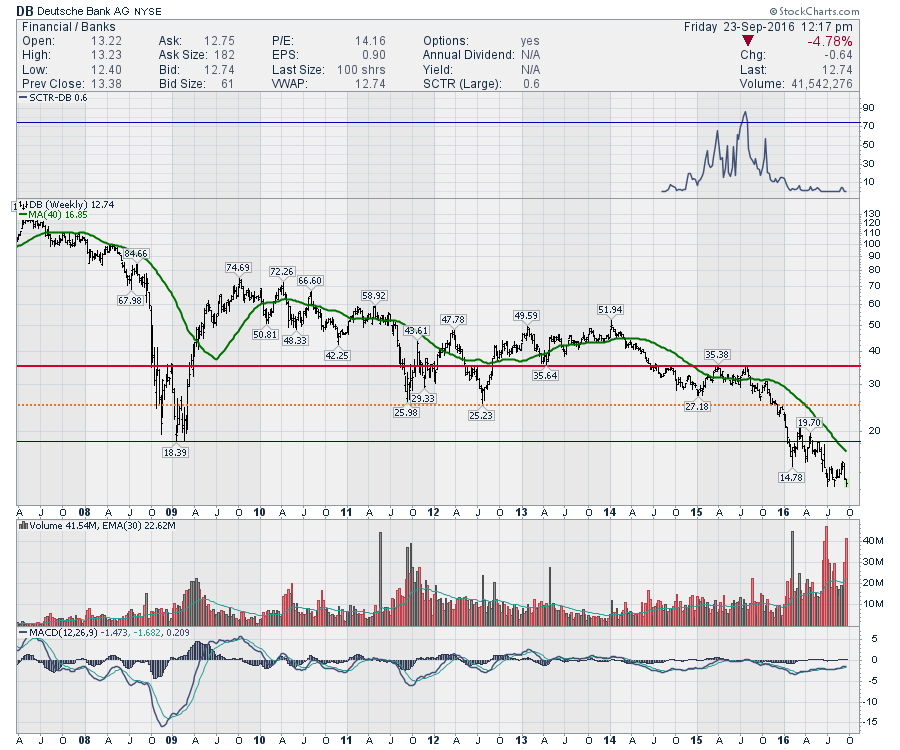Click the 'Annual Dividend' label
This screenshot has height=750, width=900.
[469, 55]
